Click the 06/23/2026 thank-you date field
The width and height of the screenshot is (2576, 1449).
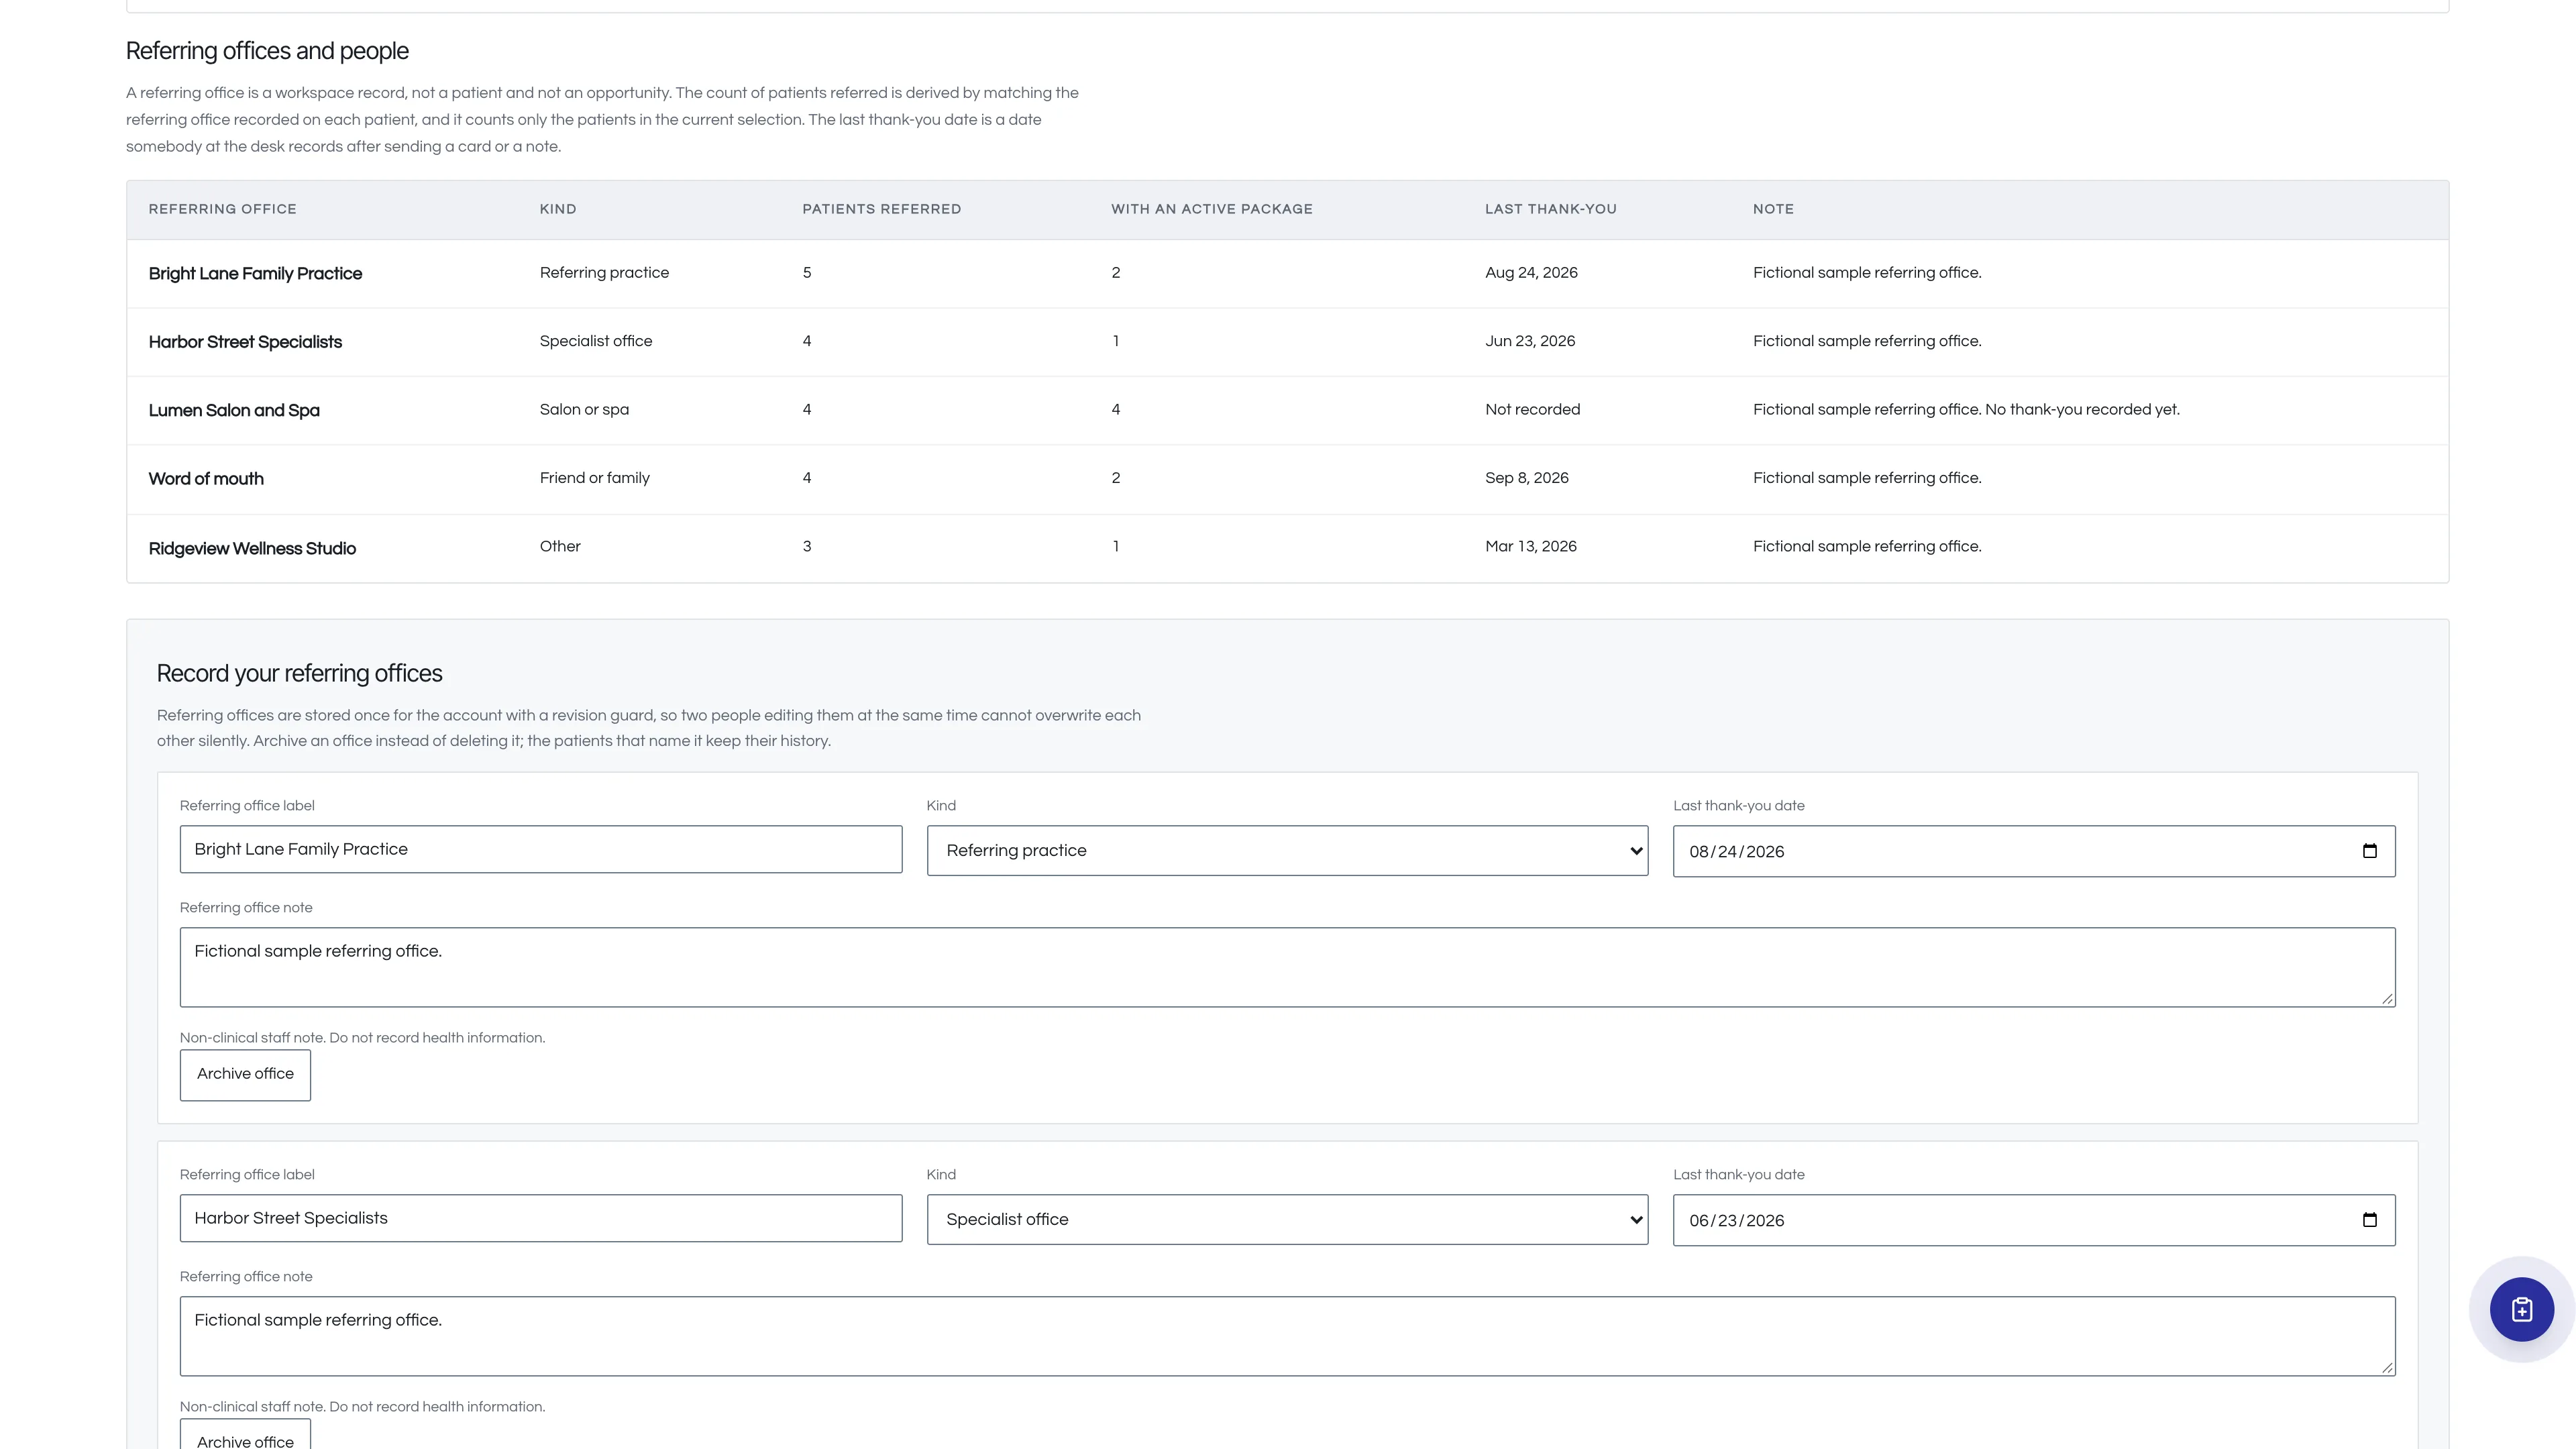tap(2034, 1220)
